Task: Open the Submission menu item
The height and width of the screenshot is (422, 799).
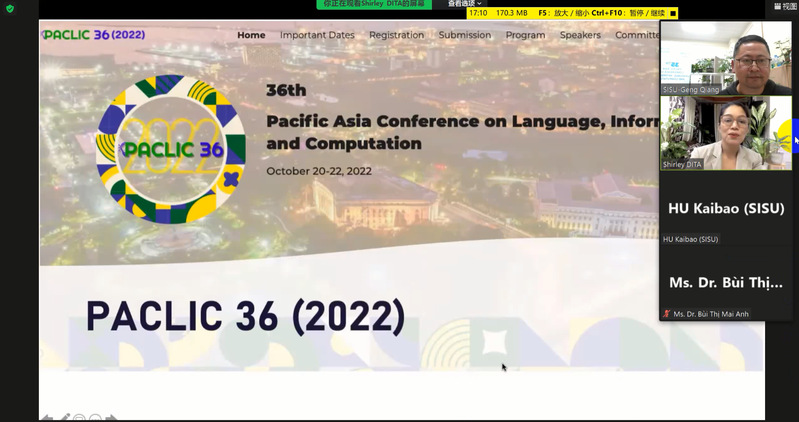Action: 465,35
